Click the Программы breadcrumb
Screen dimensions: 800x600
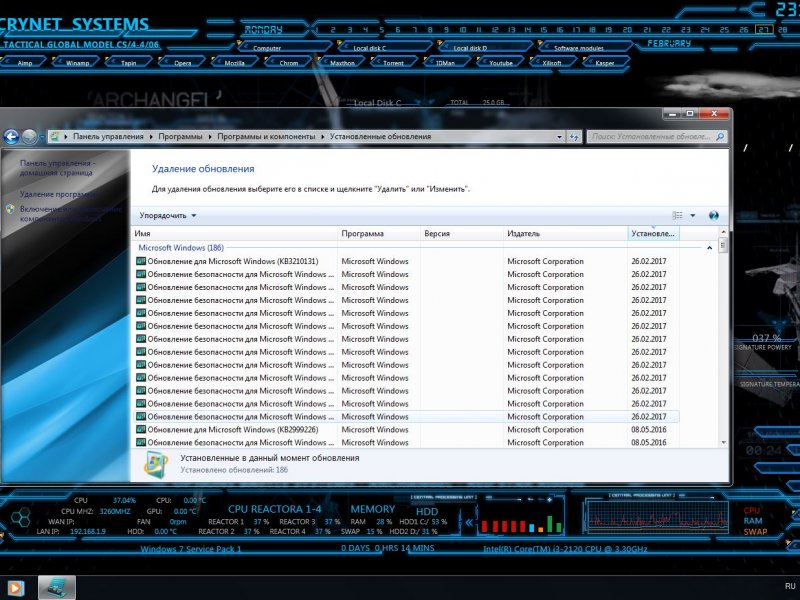(180, 137)
